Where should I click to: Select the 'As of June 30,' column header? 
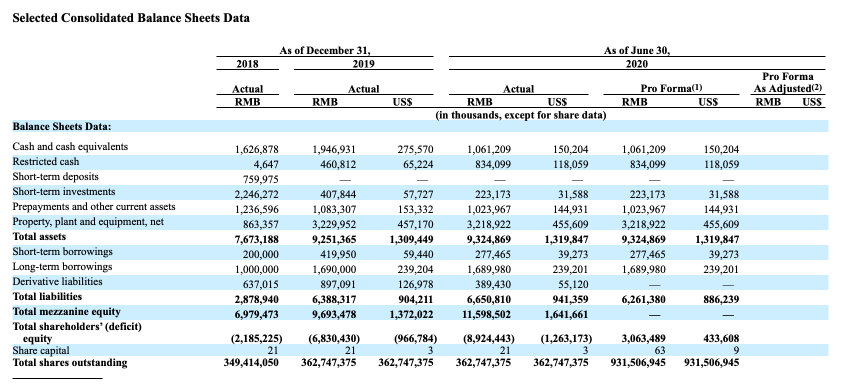tap(637, 50)
